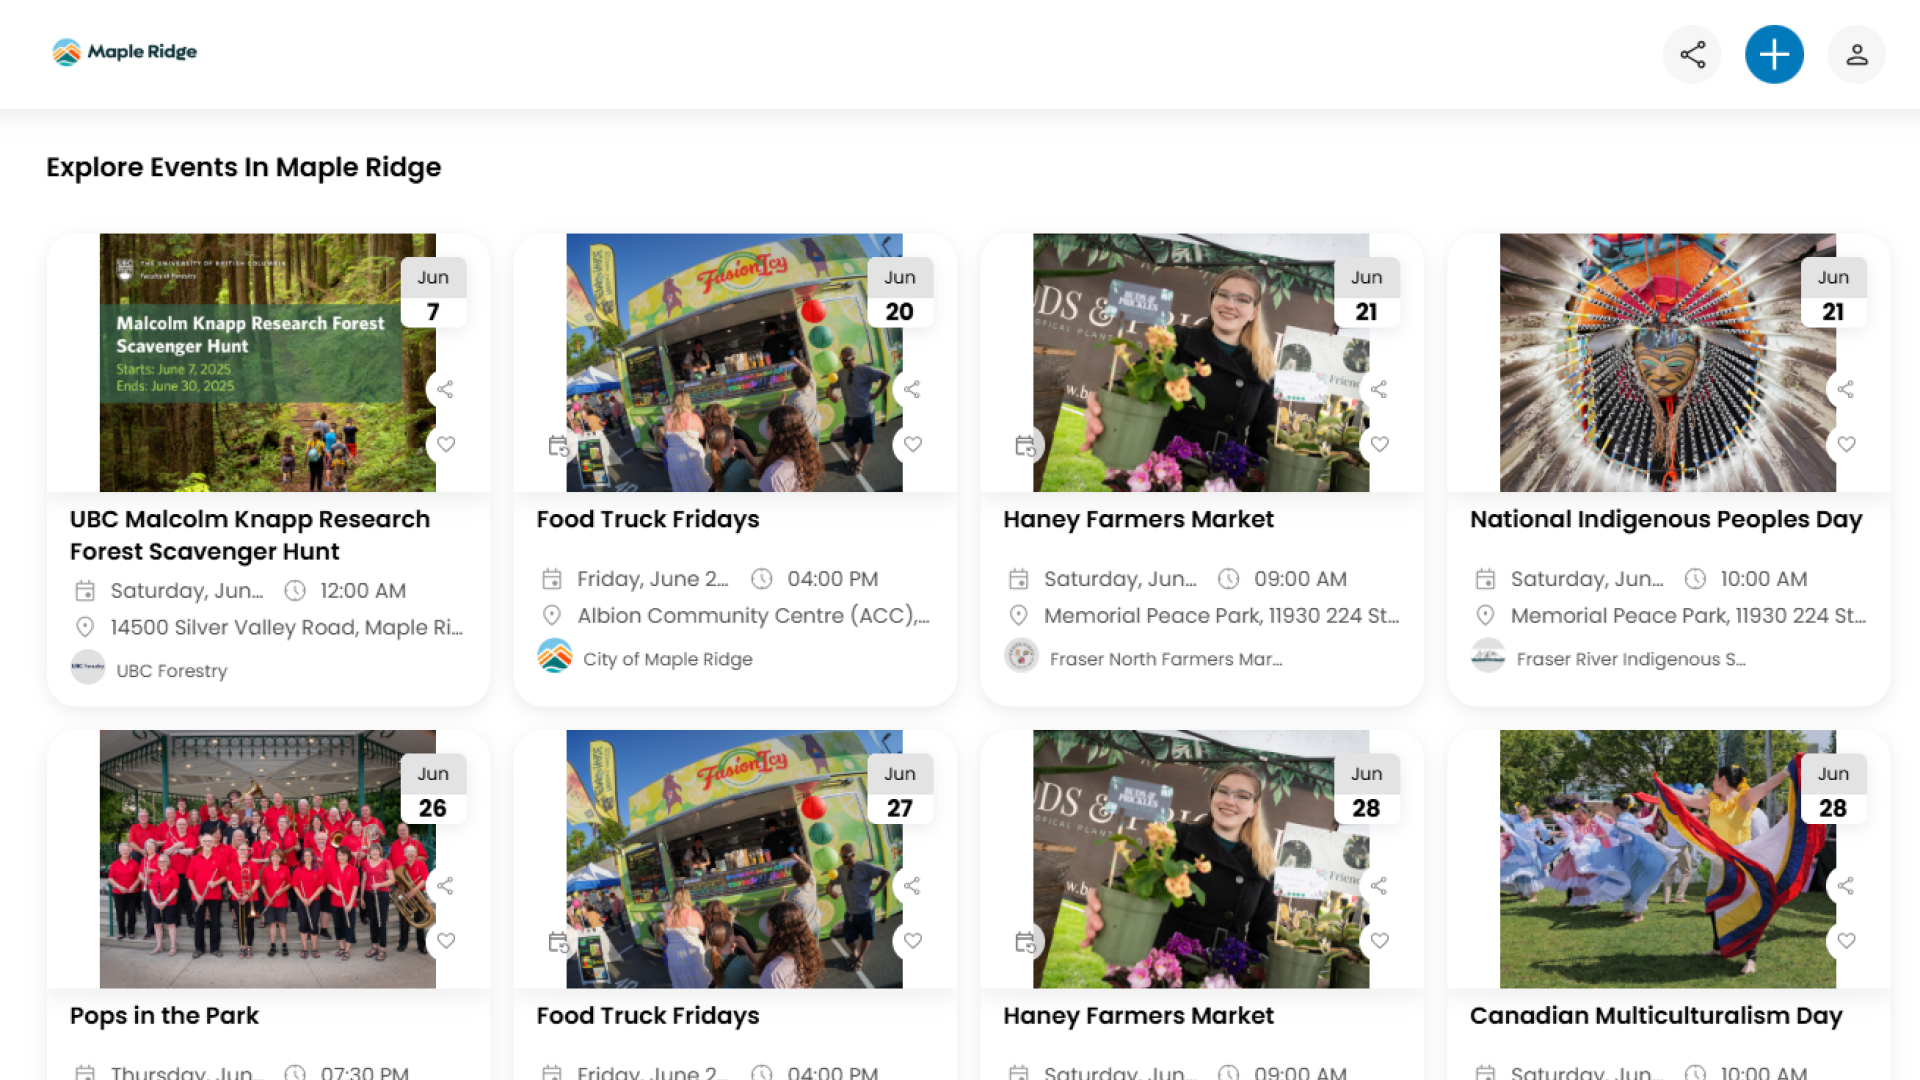Share the Haney Farmers Market event
This screenshot has height=1080, width=1920.
coord(1379,389)
